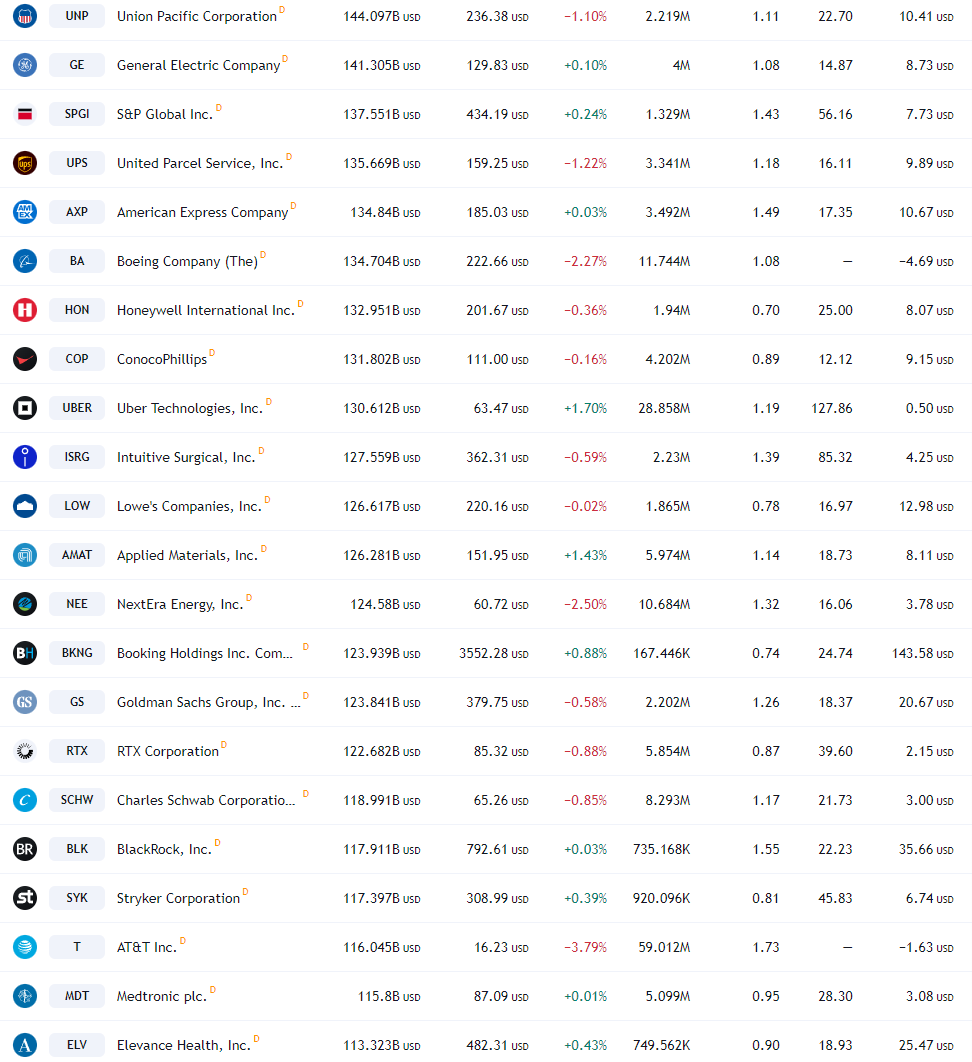Click the Union Pacific logo icon
Viewport: 972px width, 1062px height.
click(x=25, y=16)
